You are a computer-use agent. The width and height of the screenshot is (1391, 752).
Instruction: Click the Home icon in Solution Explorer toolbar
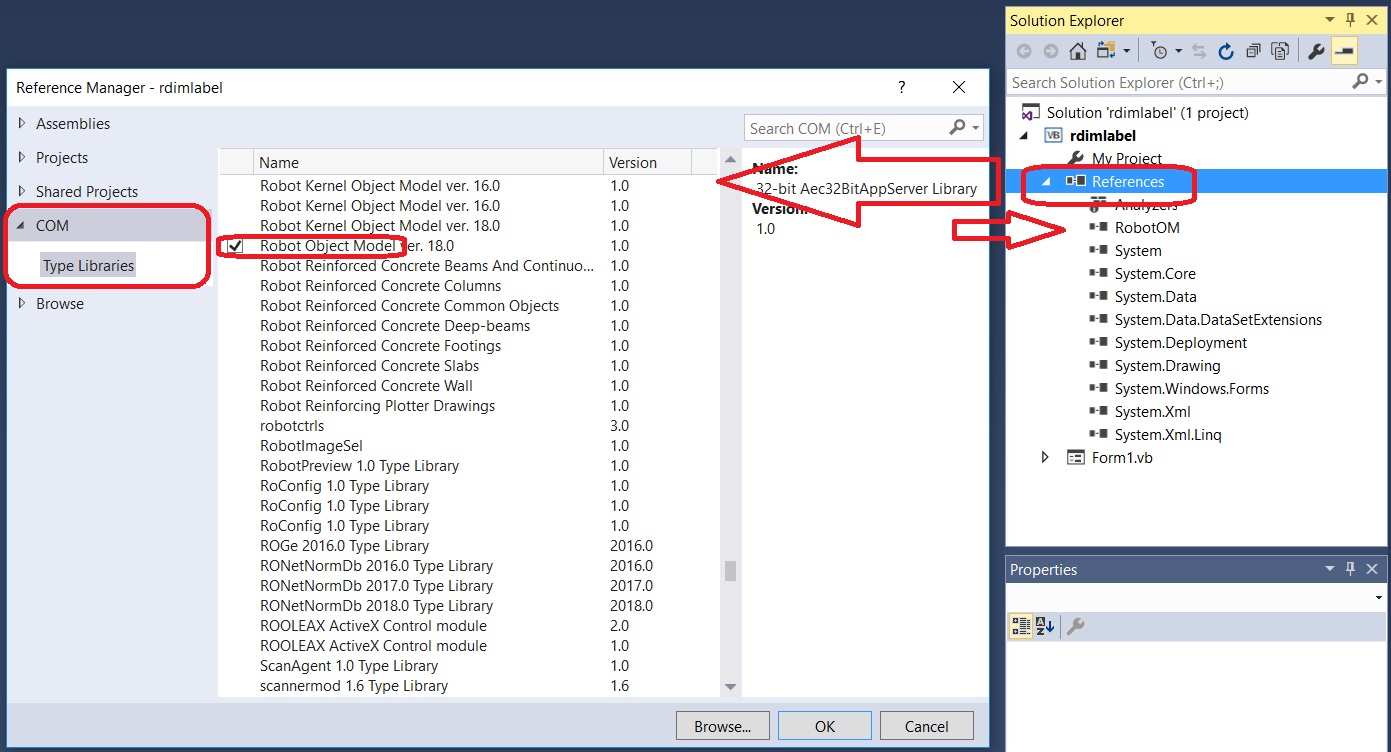pos(1077,51)
